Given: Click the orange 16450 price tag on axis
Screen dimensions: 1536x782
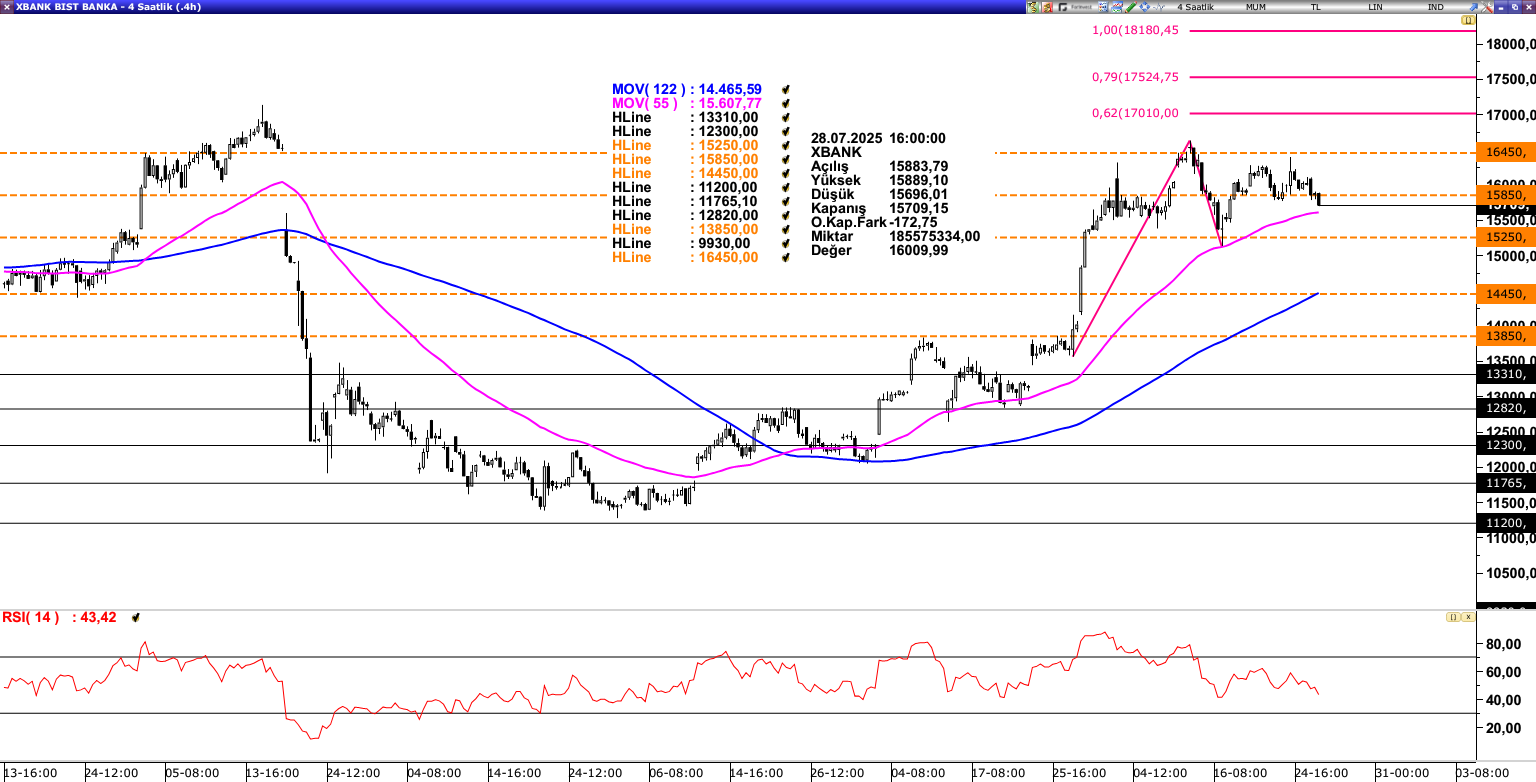Looking at the screenshot, I should [1506, 152].
